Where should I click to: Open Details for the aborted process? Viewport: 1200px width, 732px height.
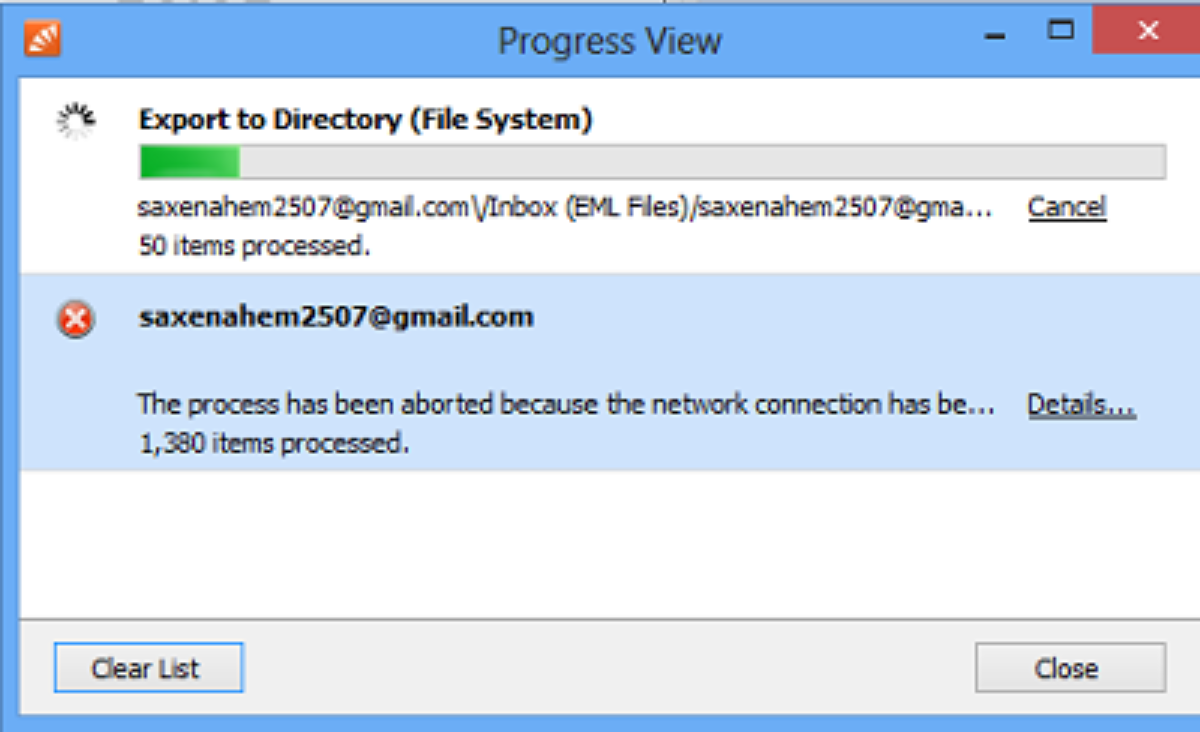click(x=1081, y=404)
